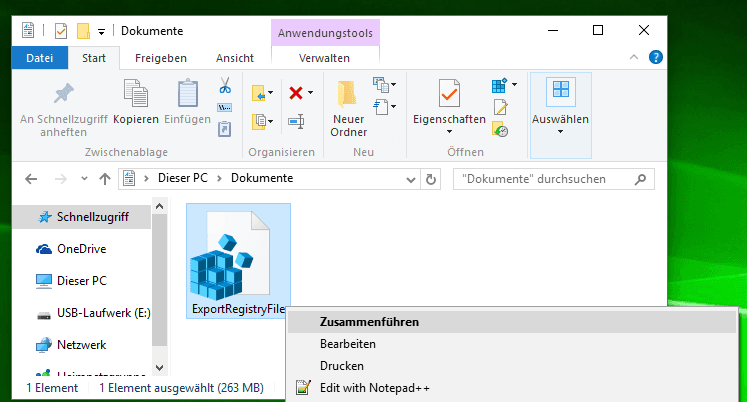This screenshot has width=747, height=402.
Task: Click the document icon at title bar left
Action: [28, 30]
